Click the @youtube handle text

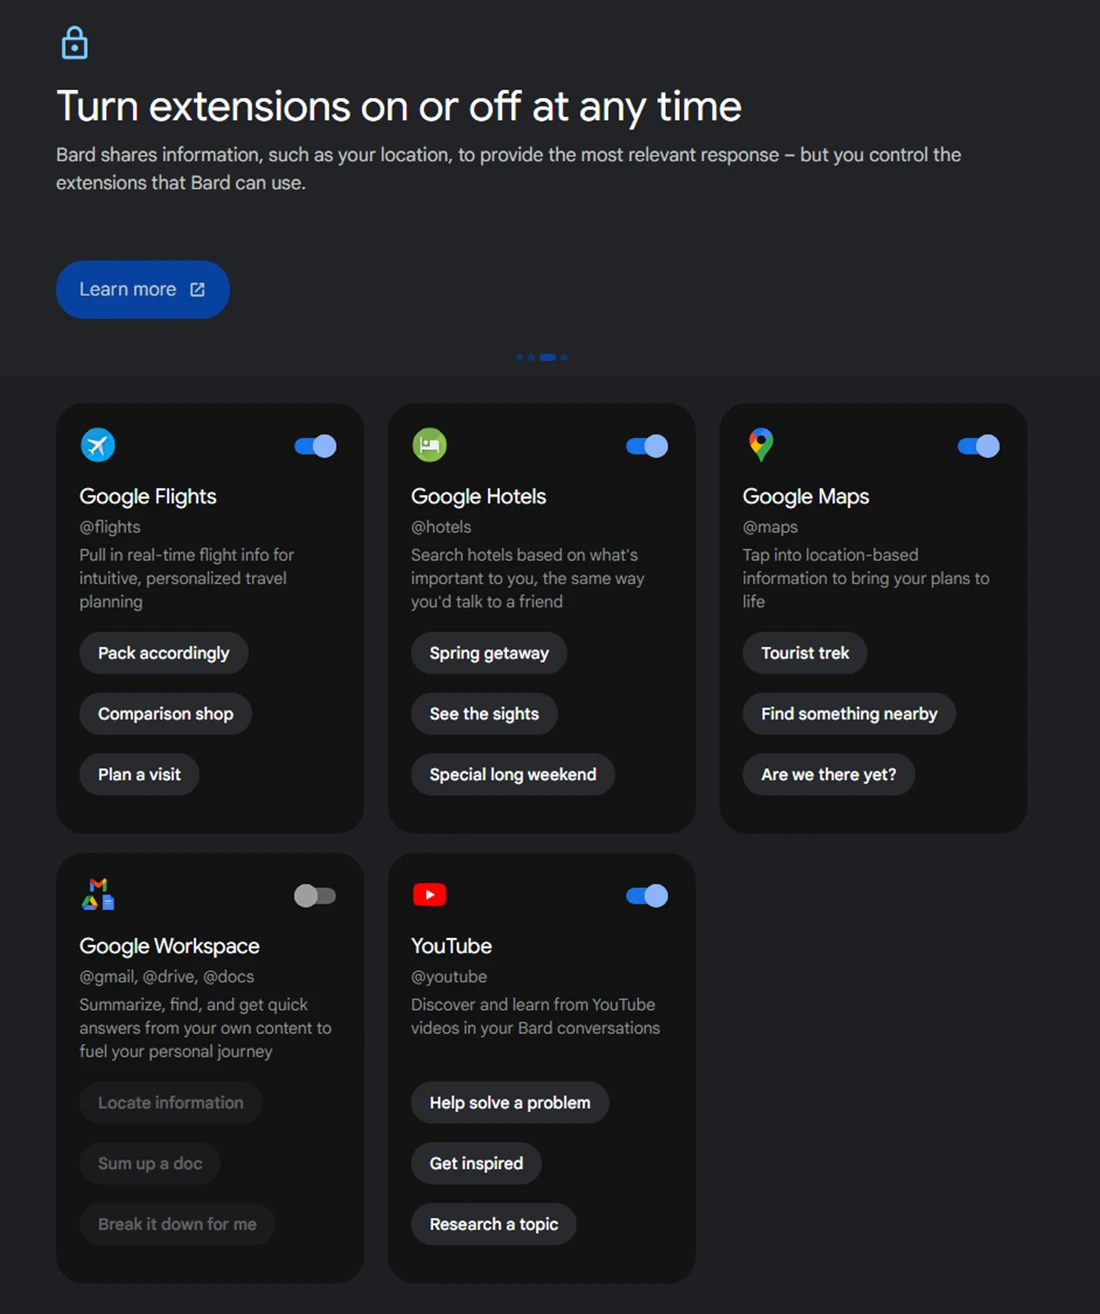449,977
